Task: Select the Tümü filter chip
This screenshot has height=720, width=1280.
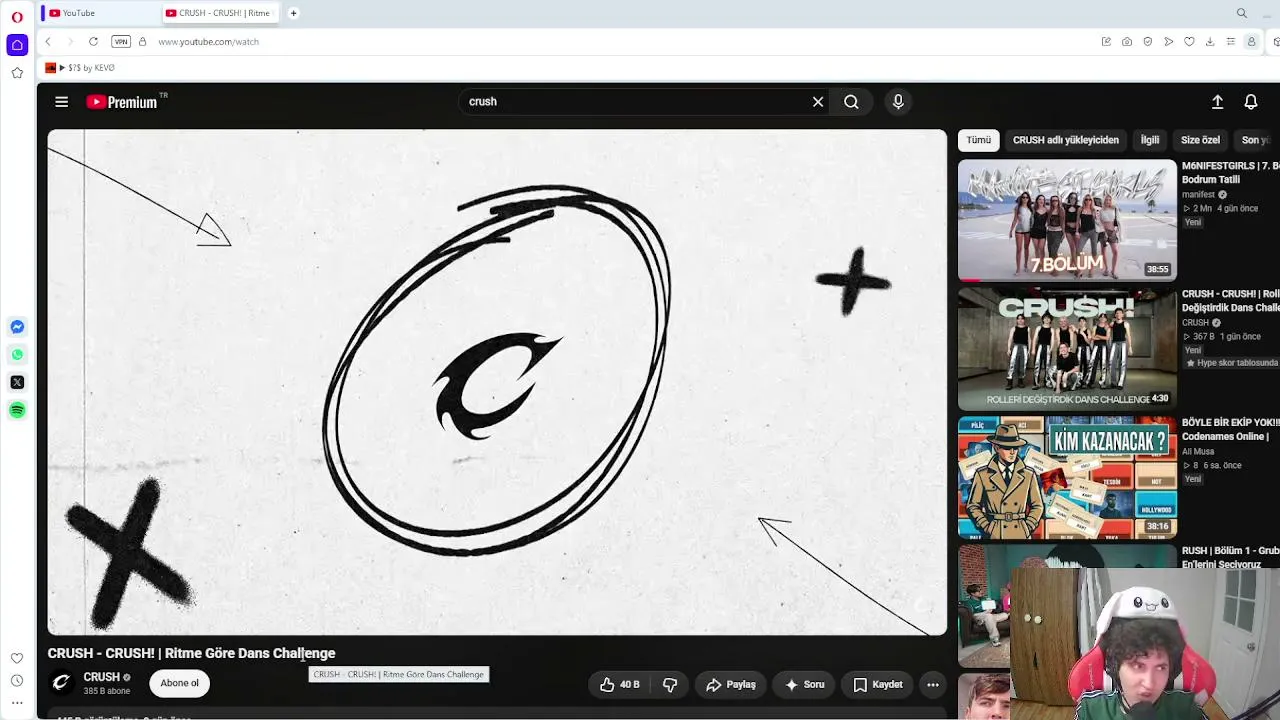Action: 979,140
